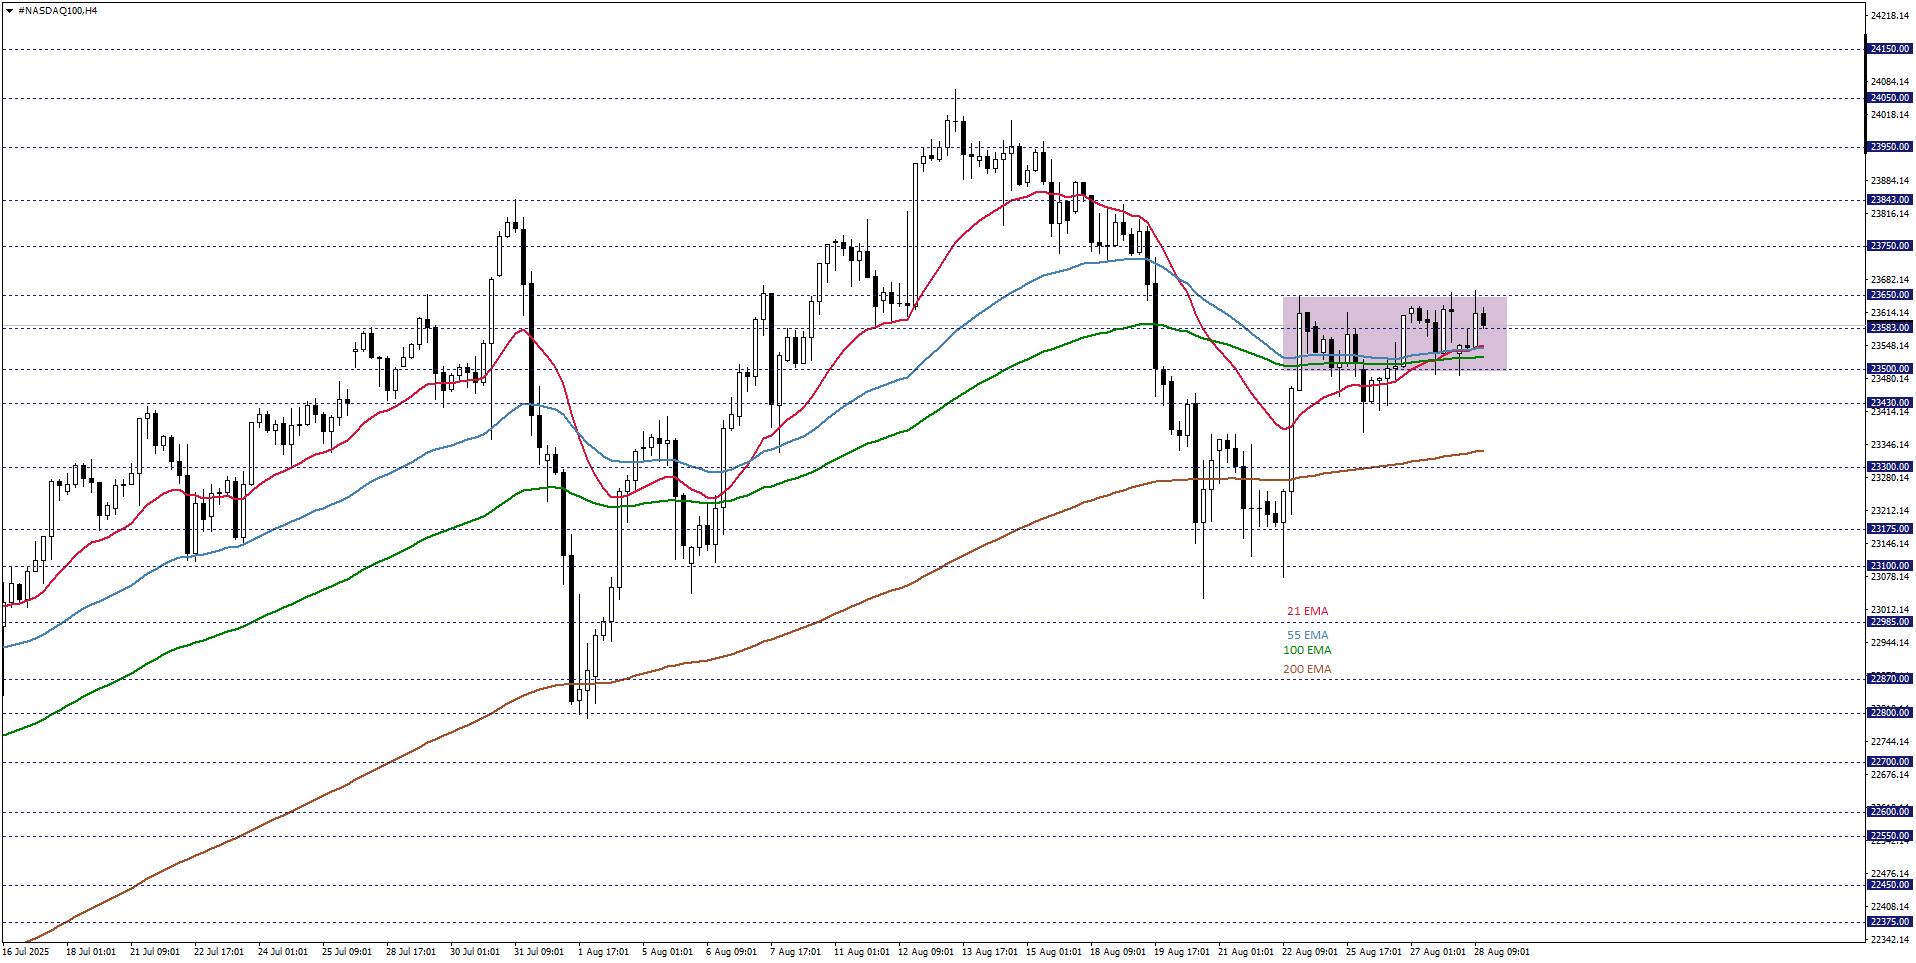This screenshot has height=963, width=1916.
Task: Select the 21 EMA text label
Action: click(x=1307, y=611)
